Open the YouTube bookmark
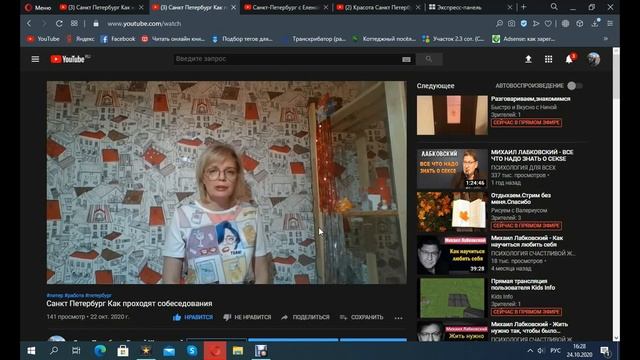 tap(43, 39)
